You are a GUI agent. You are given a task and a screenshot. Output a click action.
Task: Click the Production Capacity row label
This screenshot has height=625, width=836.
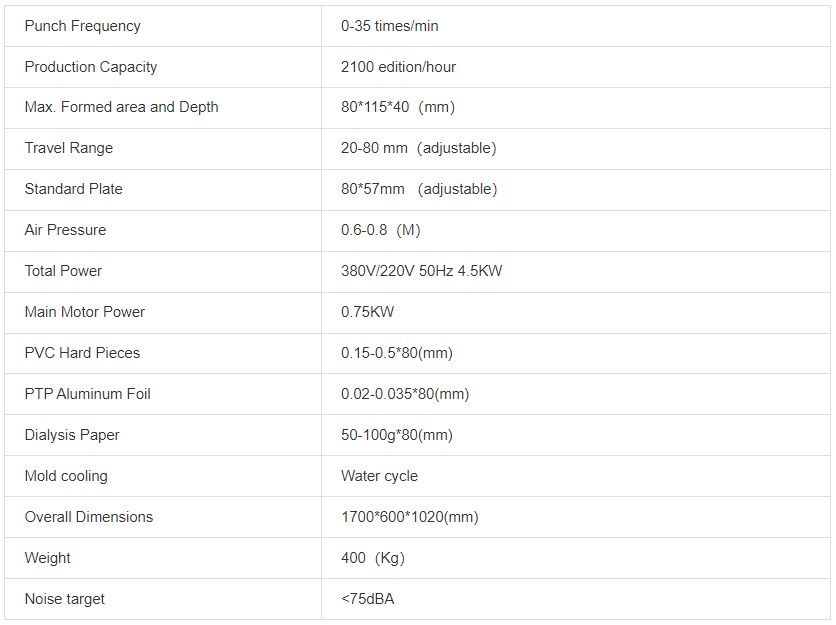91,67
